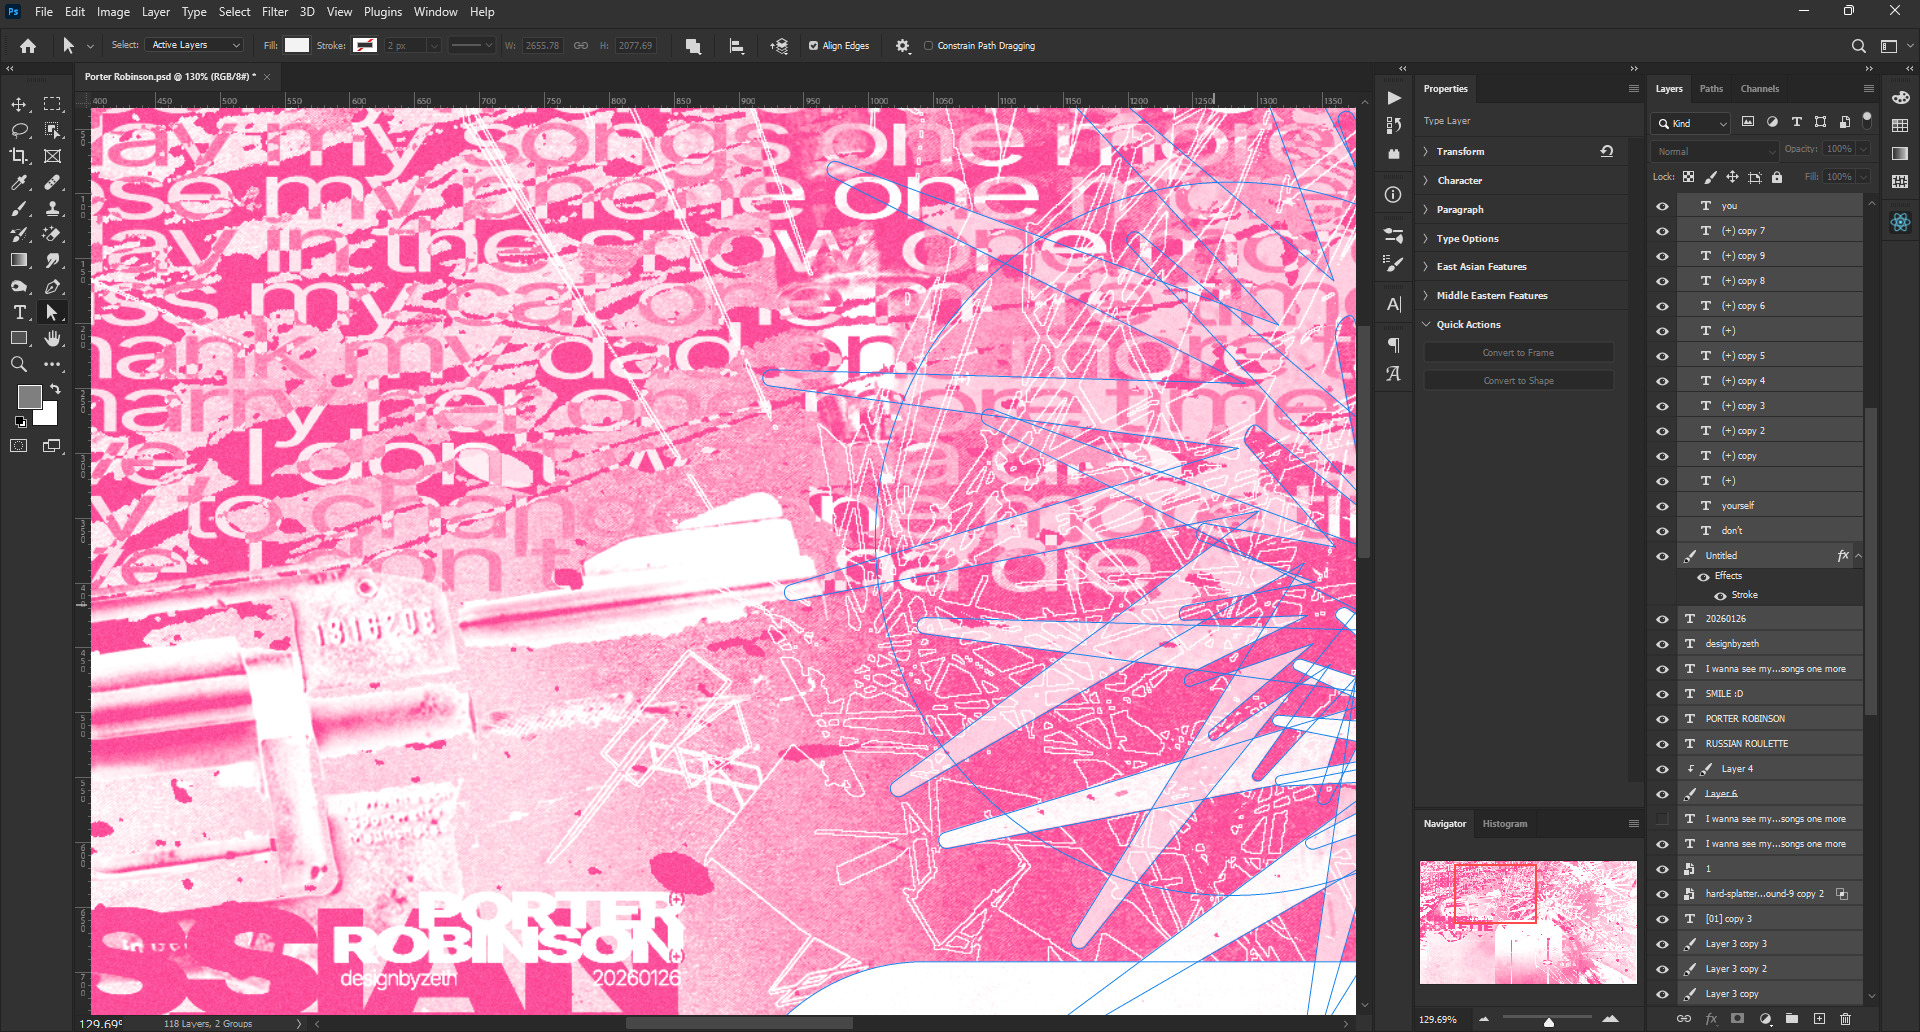
Task: Disable the Align Edges checkbox
Action: tap(813, 46)
